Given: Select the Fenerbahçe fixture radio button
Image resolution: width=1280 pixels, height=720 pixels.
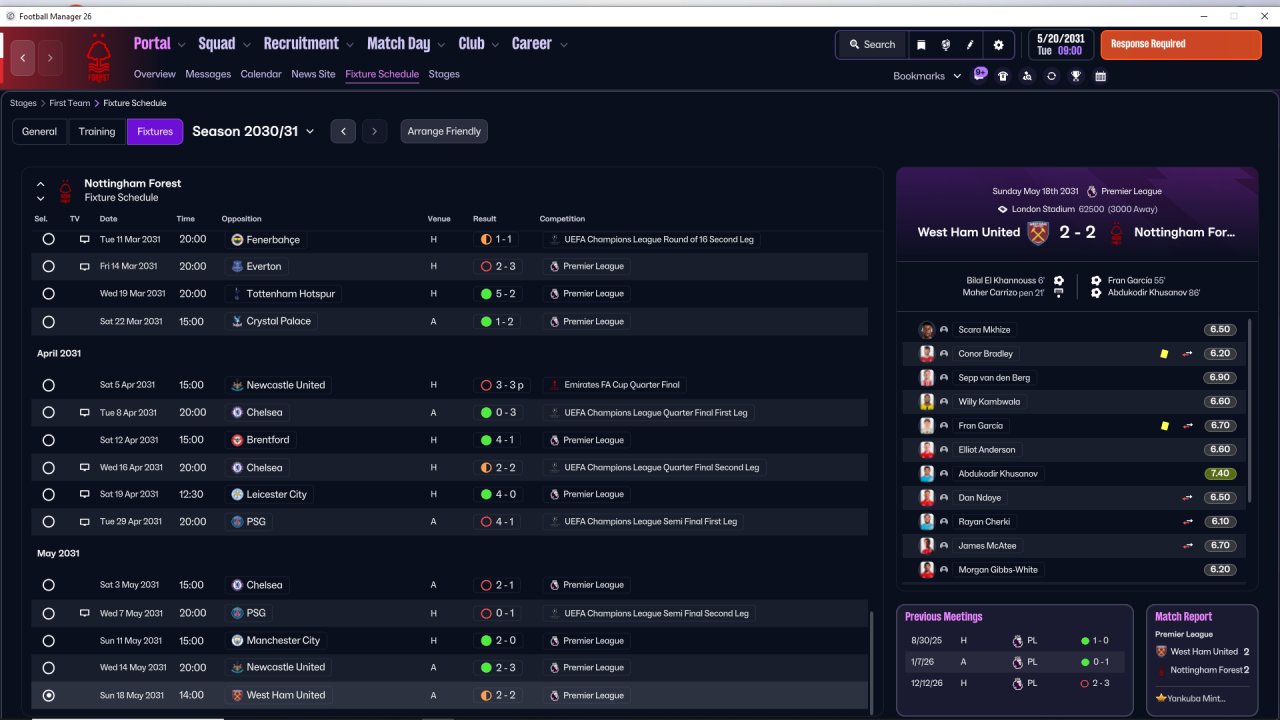Looking at the screenshot, I should [48, 240].
